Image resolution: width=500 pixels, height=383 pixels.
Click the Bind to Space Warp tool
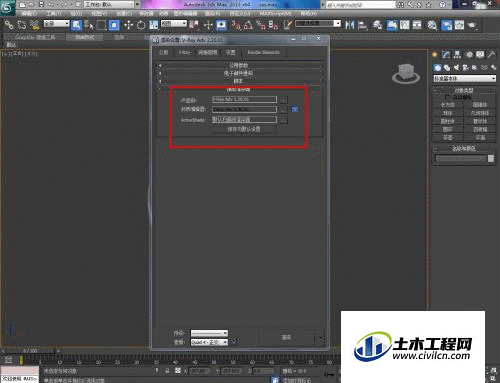pyautogui.click(x=34, y=25)
